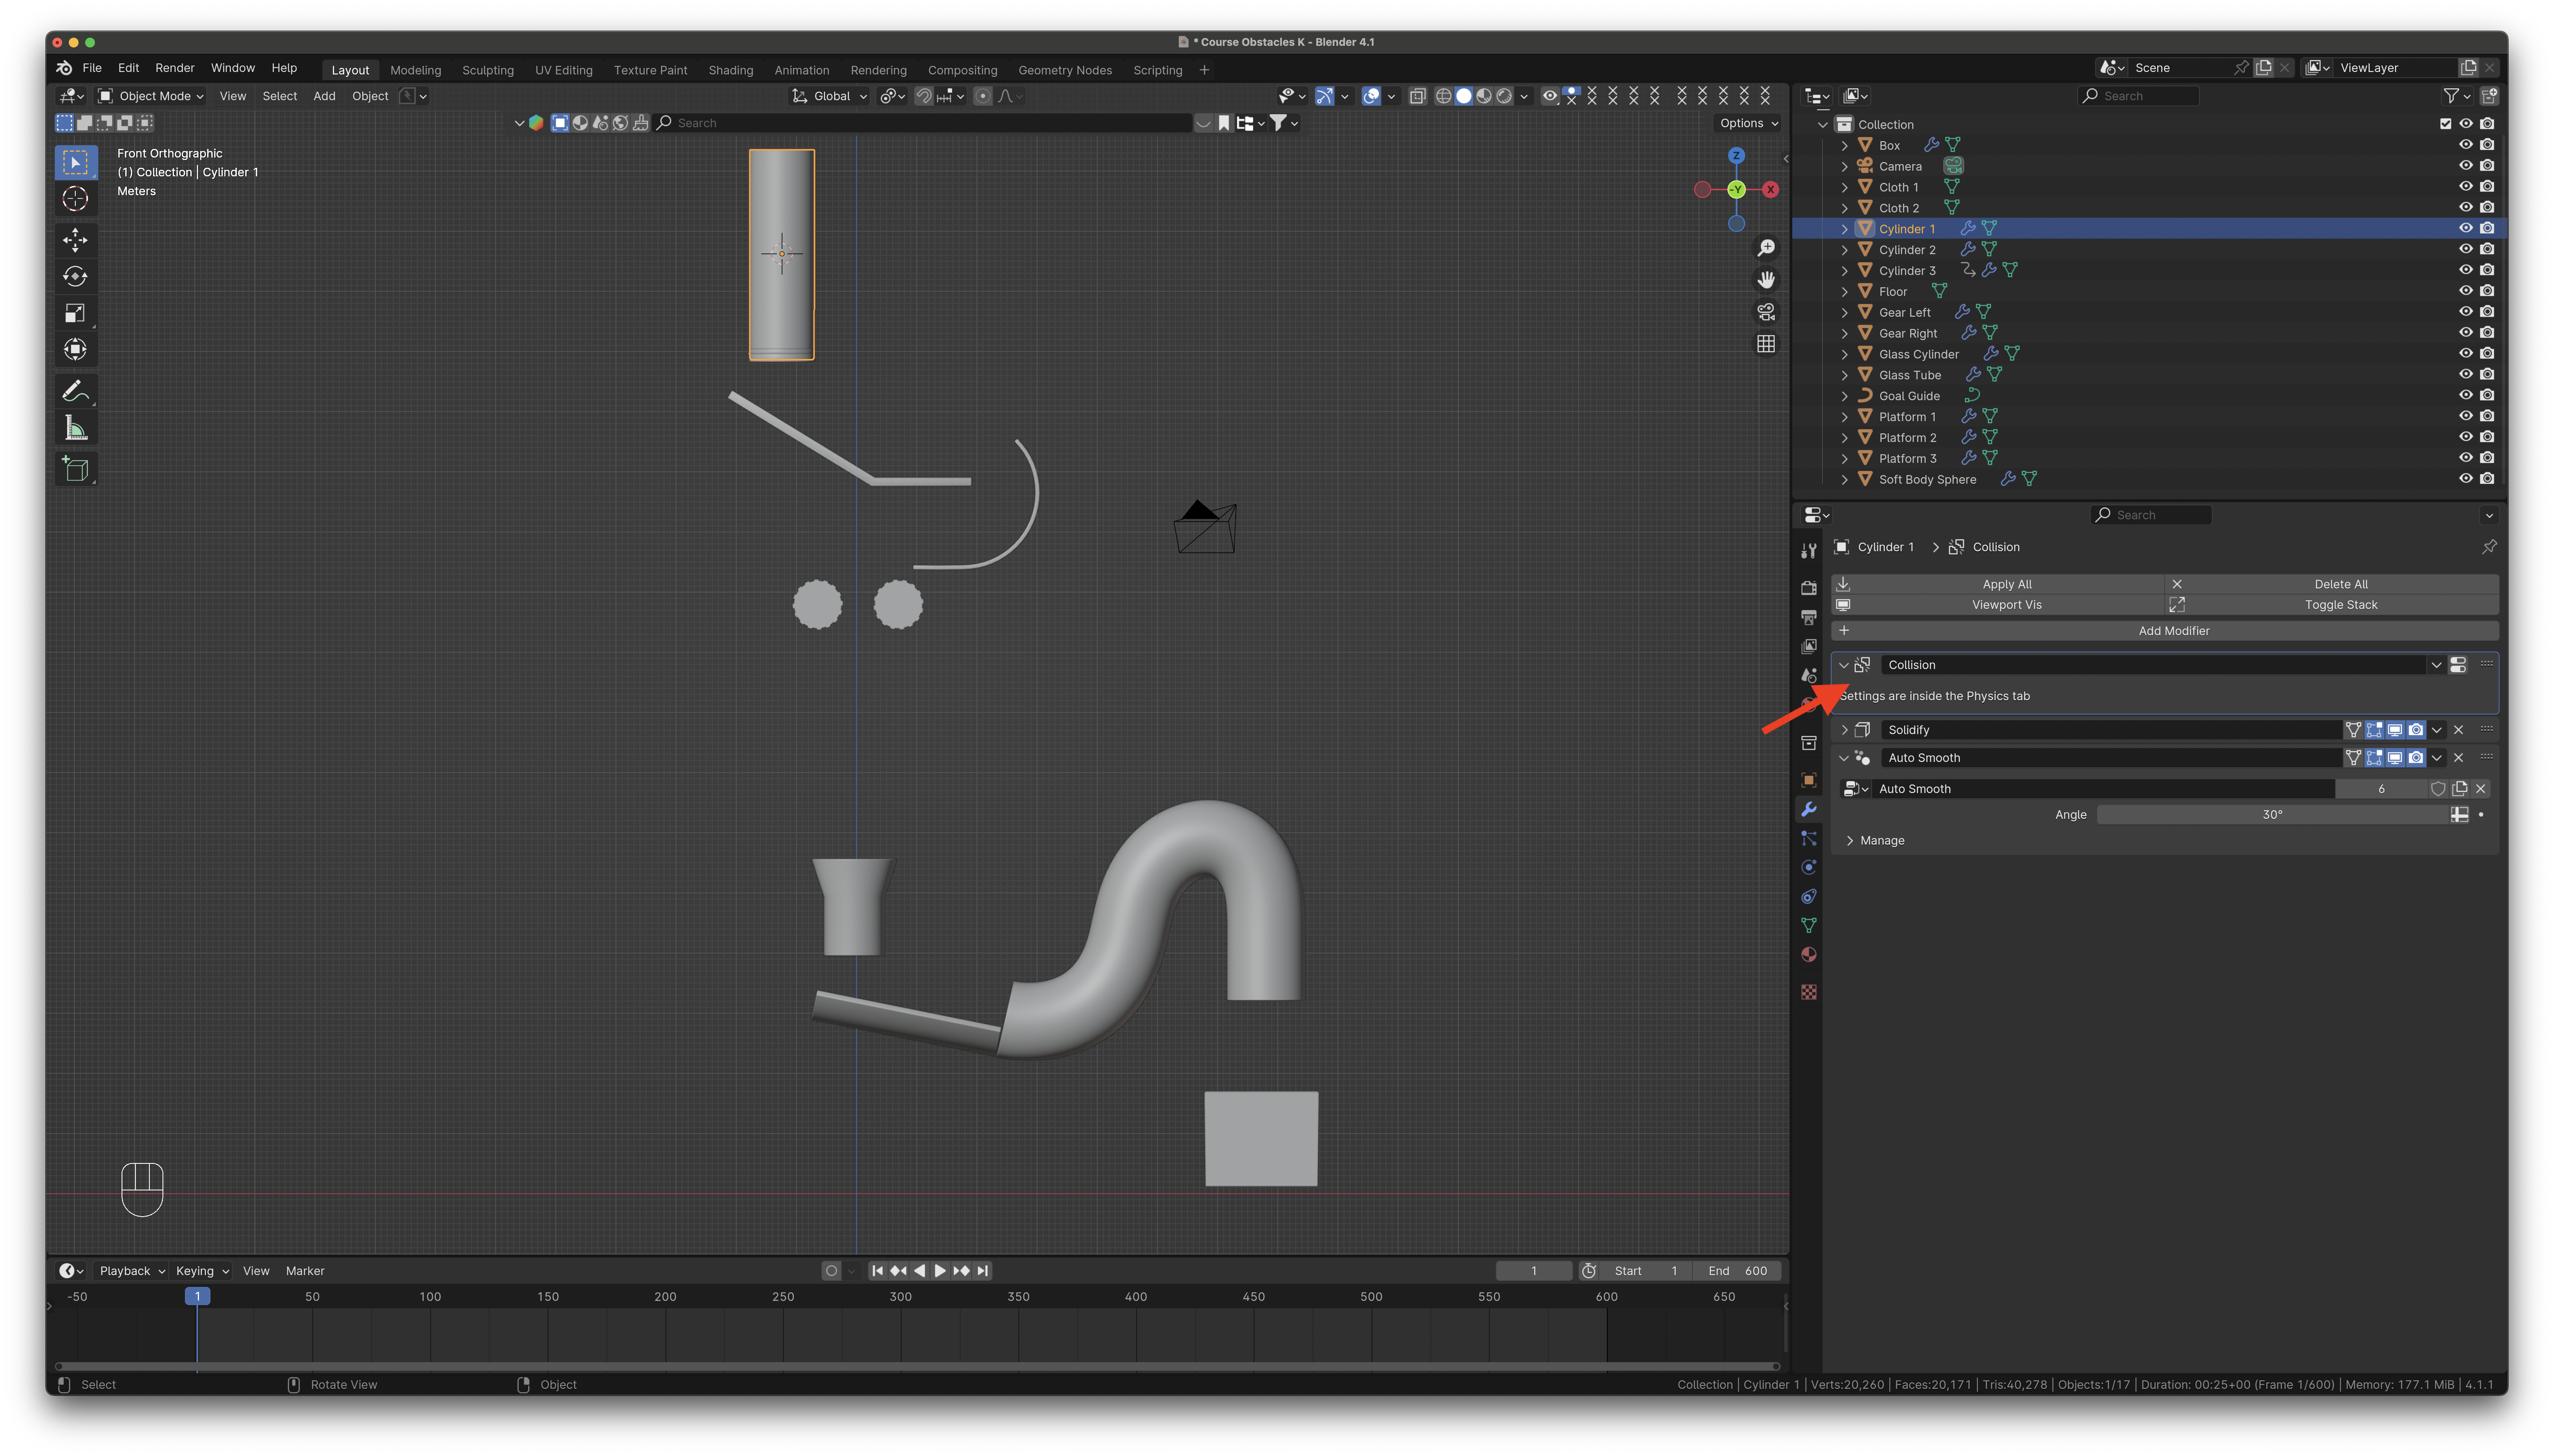Viewport: 2554px width, 1456px height.
Task: Click the red X axis on navigation gizmo
Action: [1770, 189]
